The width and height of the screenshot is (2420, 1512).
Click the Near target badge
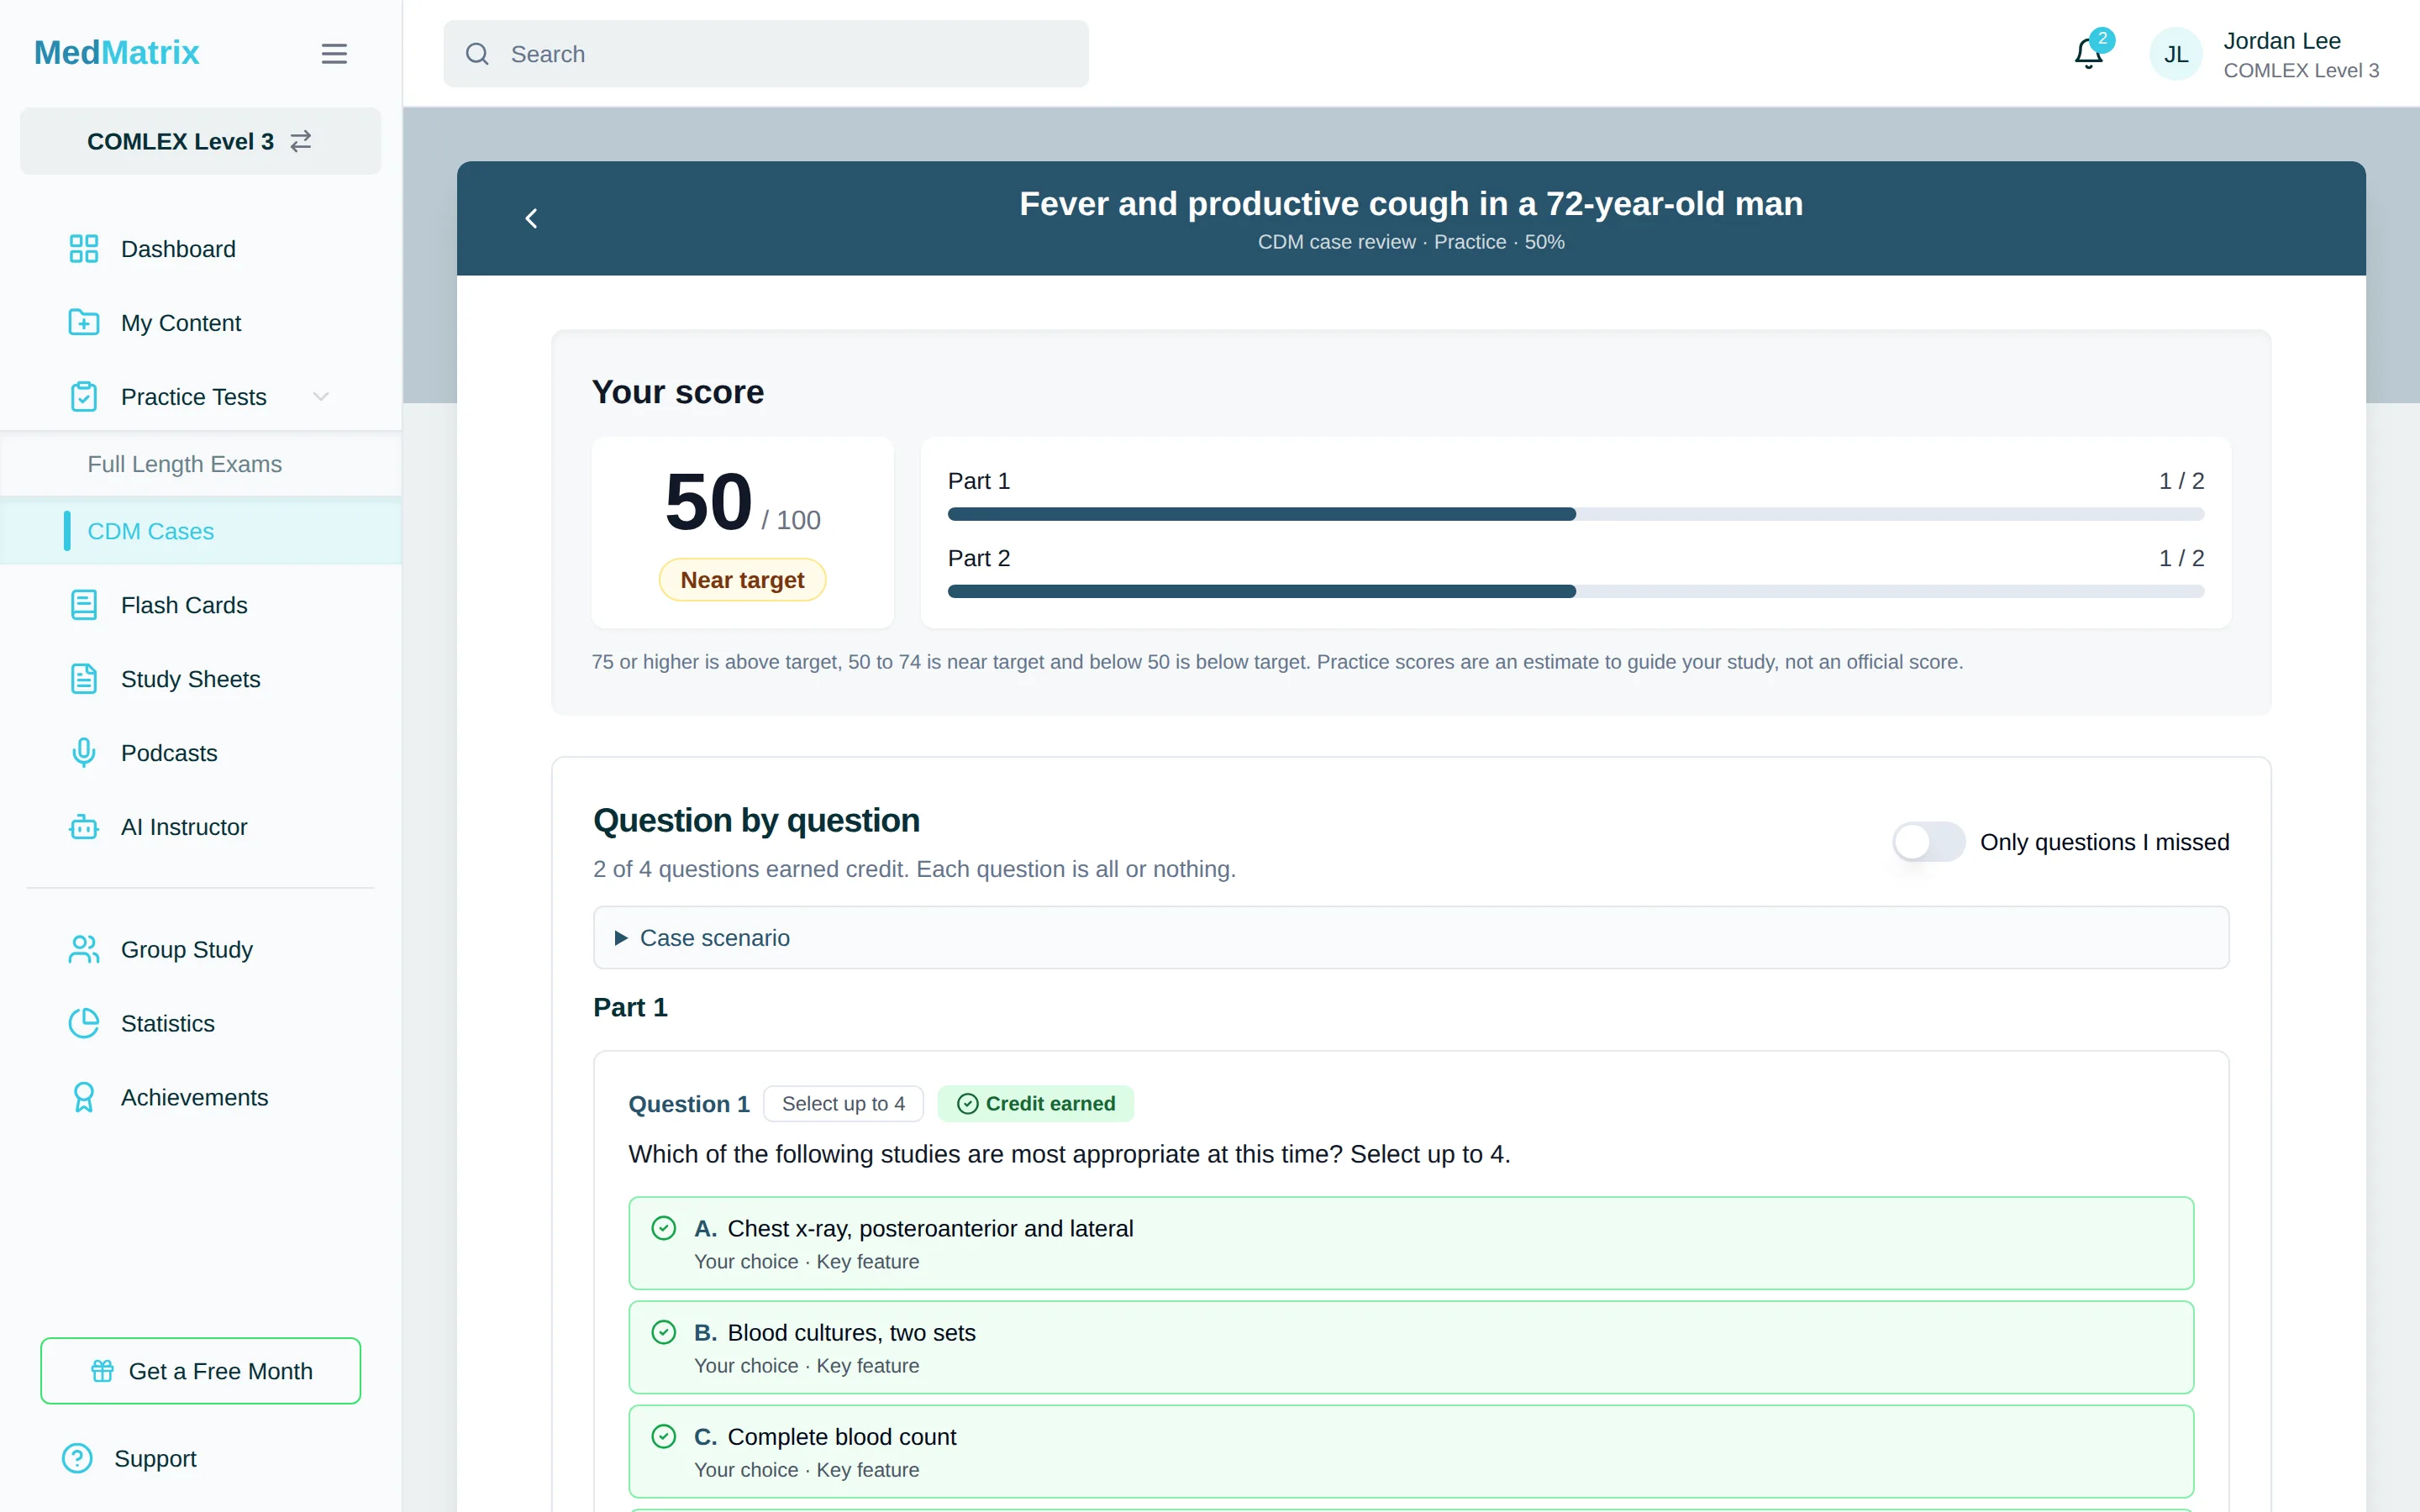742,580
